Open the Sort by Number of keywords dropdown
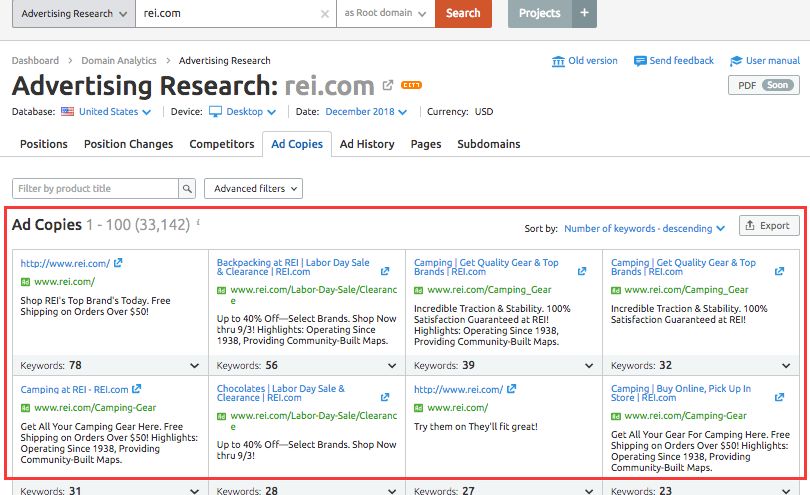The width and height of the screenshot is (810, 495). [644, 228]
